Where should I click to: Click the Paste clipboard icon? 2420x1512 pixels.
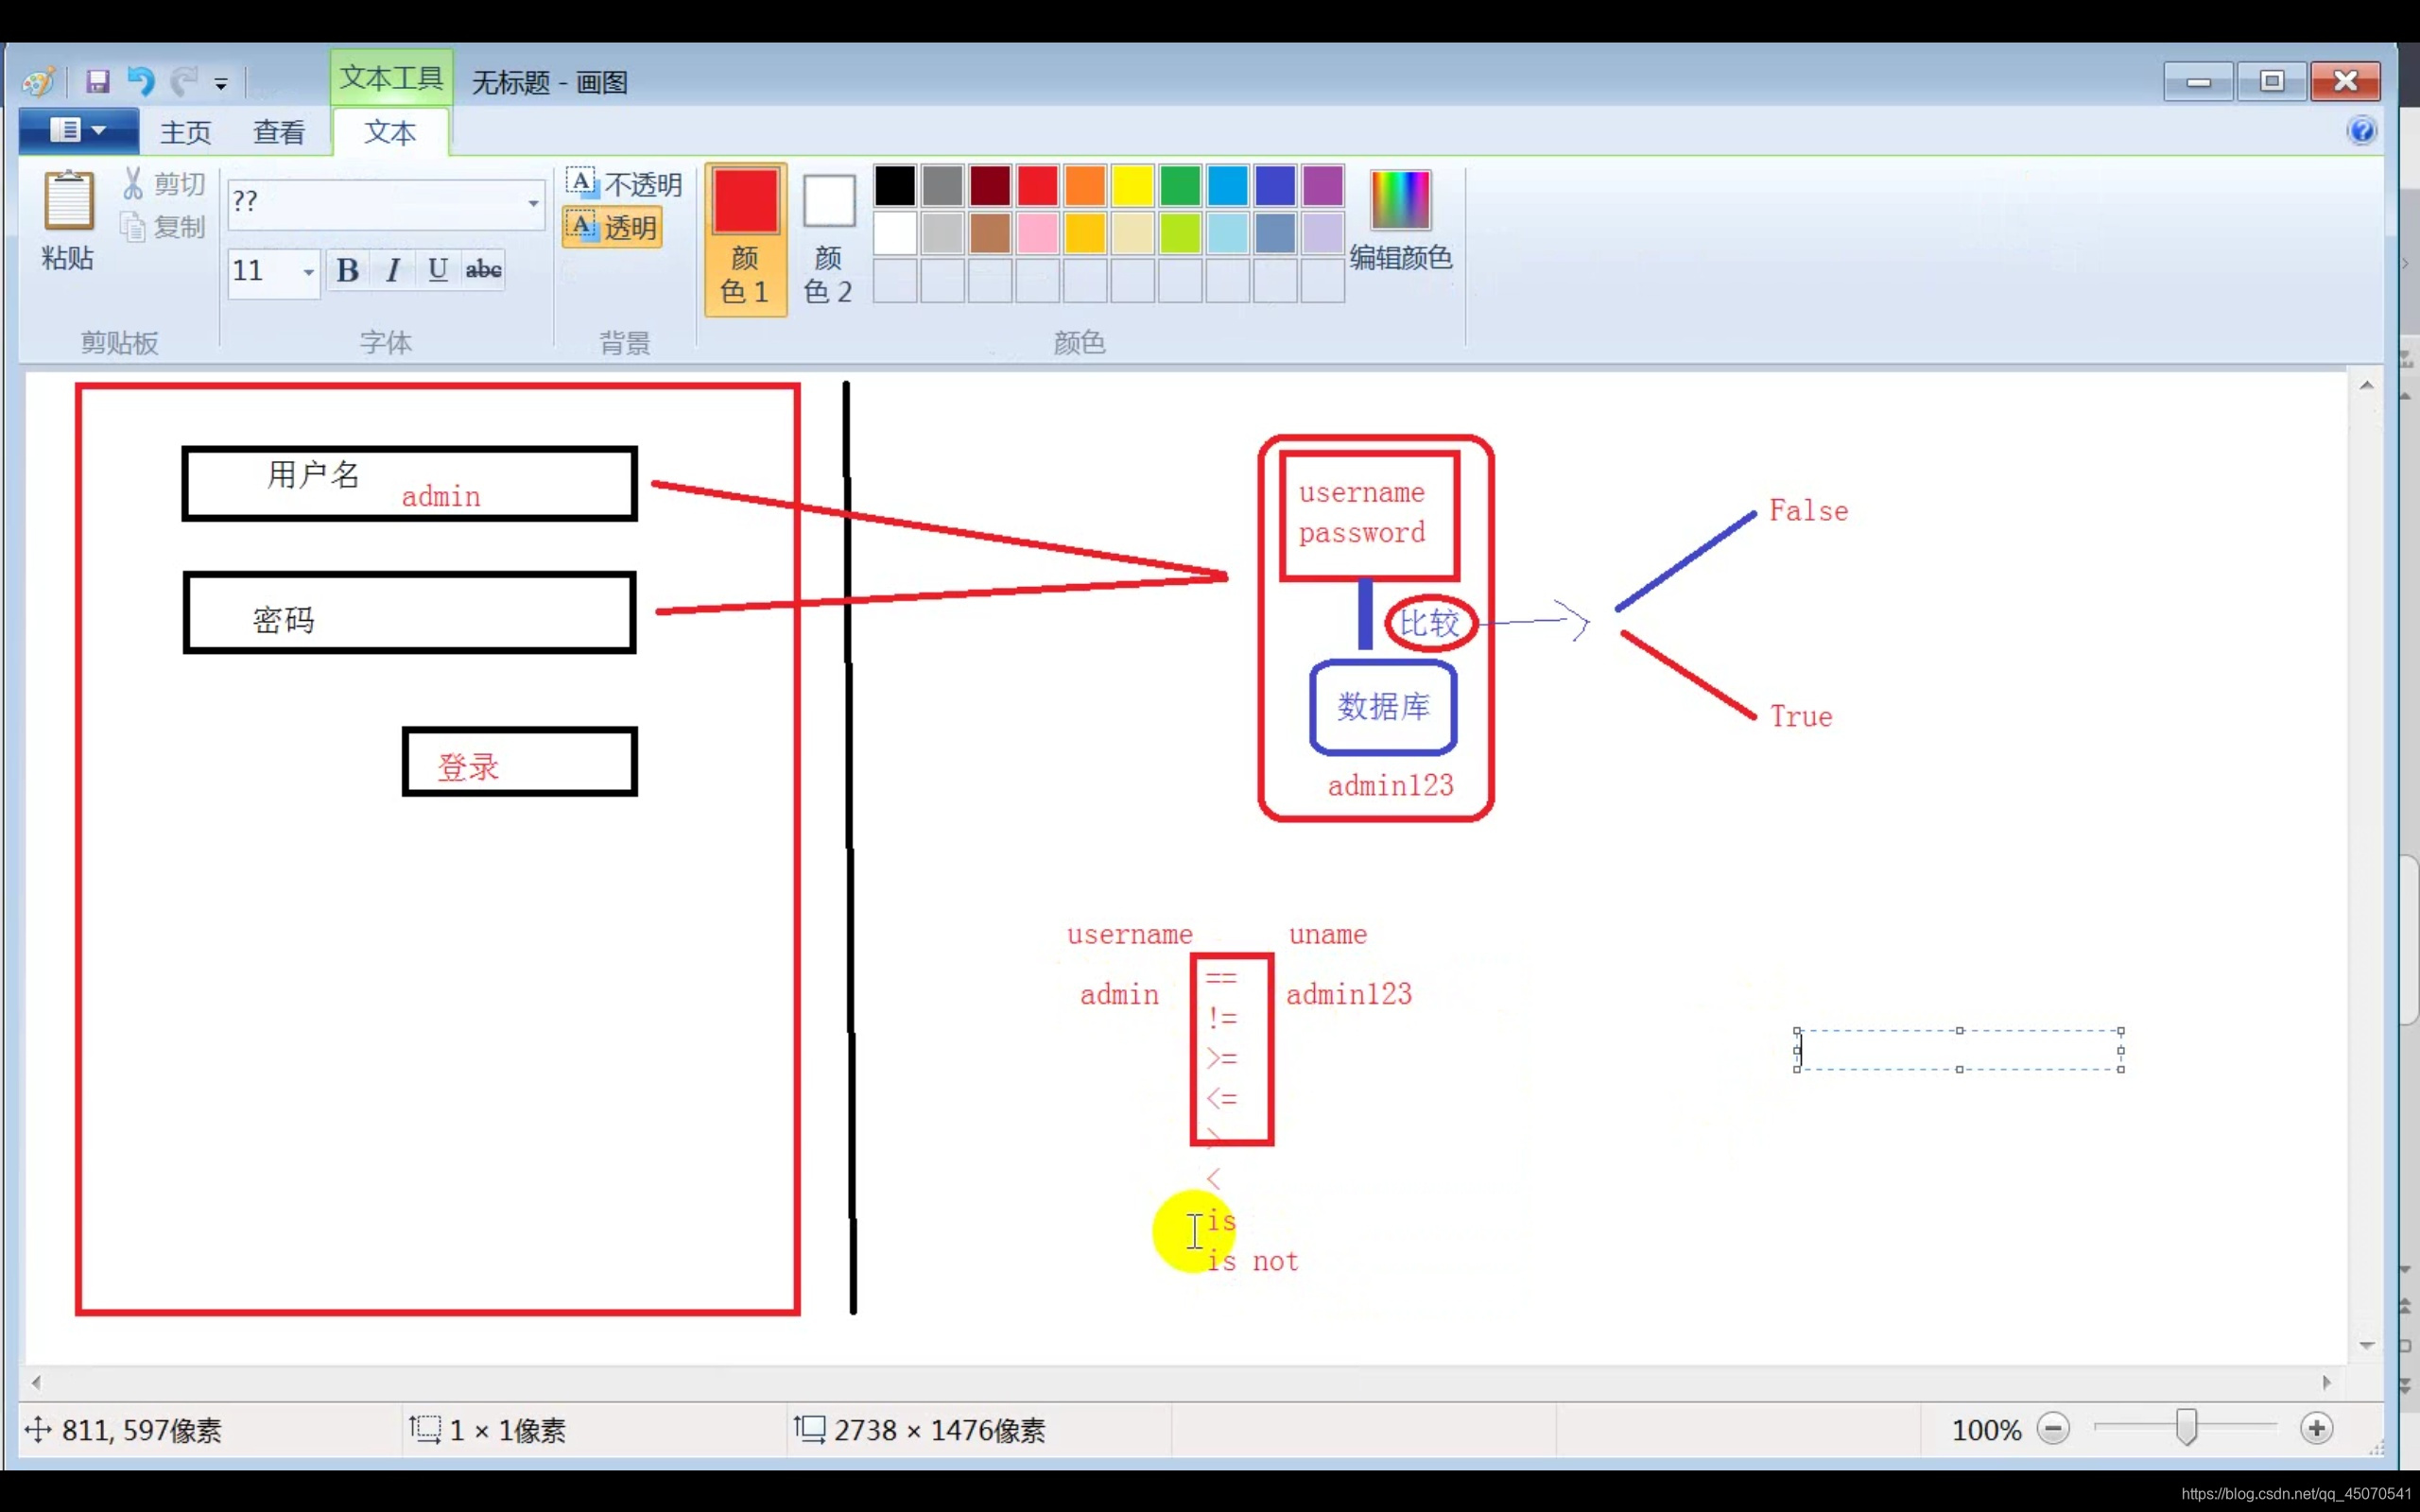68,201
